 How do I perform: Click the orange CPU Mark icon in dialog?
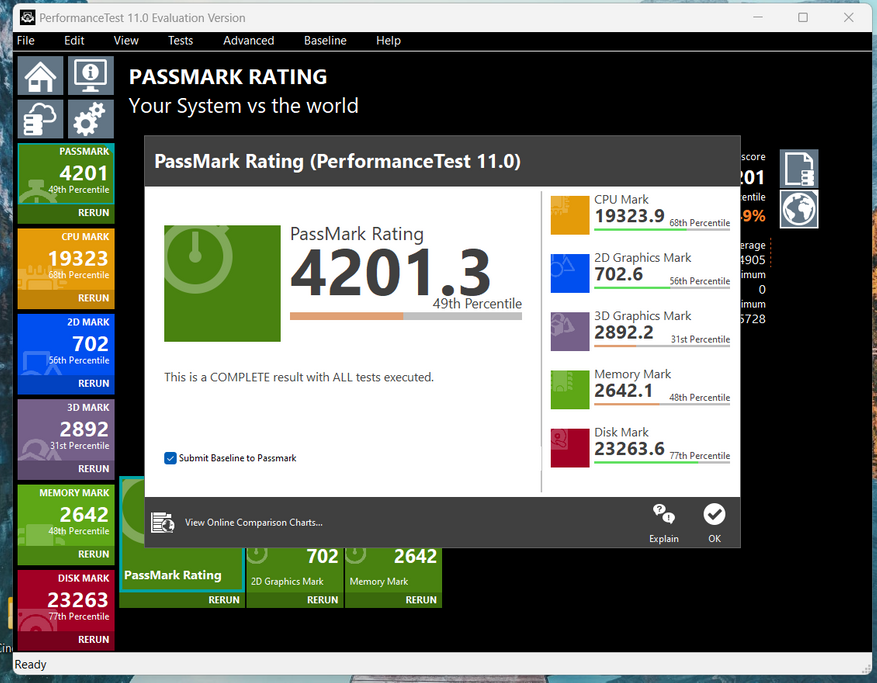(569, 215)
